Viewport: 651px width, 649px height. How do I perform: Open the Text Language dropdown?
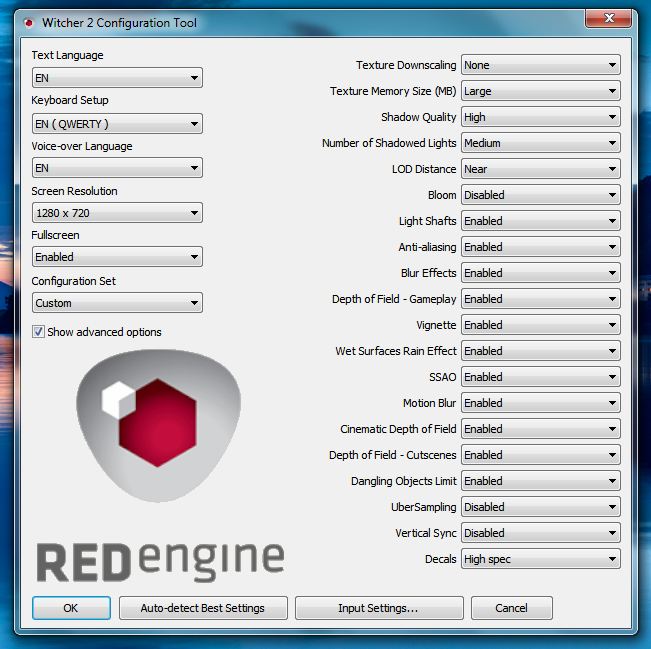(x=117, y=78)
